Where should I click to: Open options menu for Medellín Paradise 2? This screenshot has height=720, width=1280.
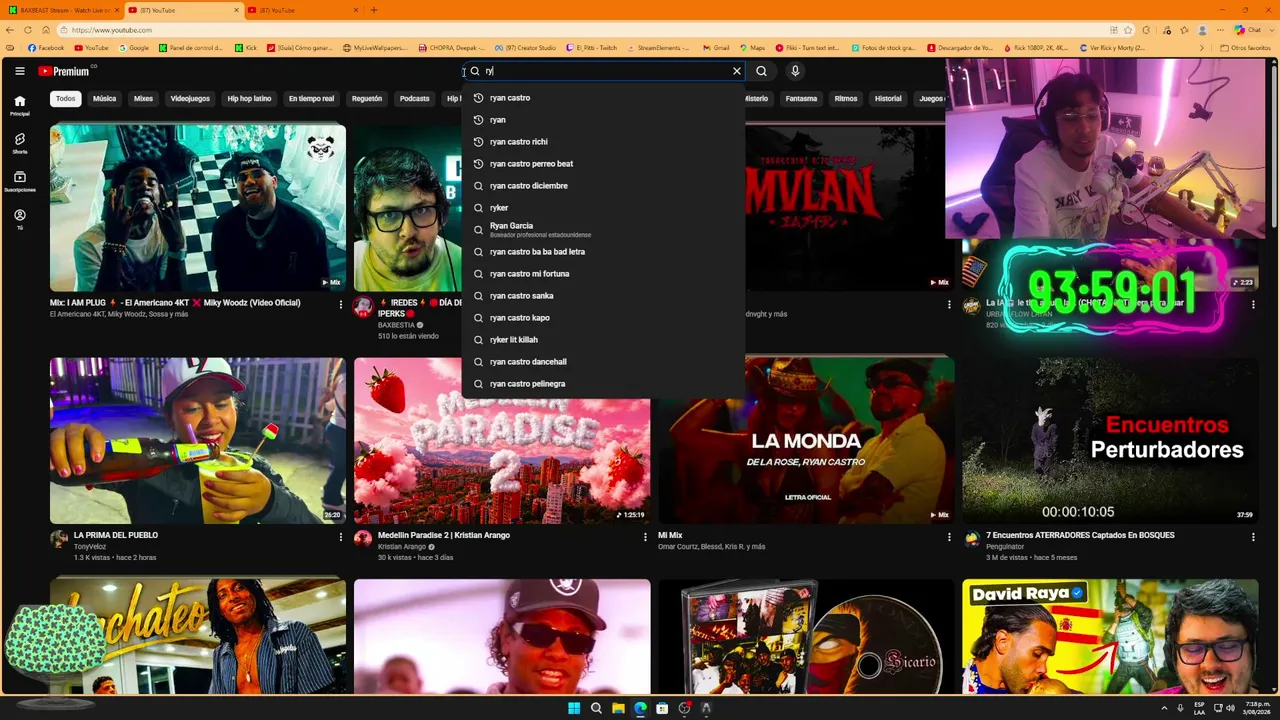coord(645,537)
